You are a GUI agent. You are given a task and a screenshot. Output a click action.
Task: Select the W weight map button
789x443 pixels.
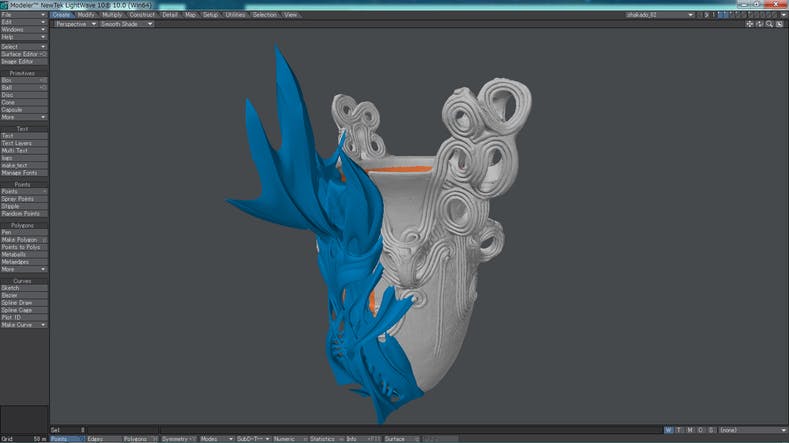(669, 430)
